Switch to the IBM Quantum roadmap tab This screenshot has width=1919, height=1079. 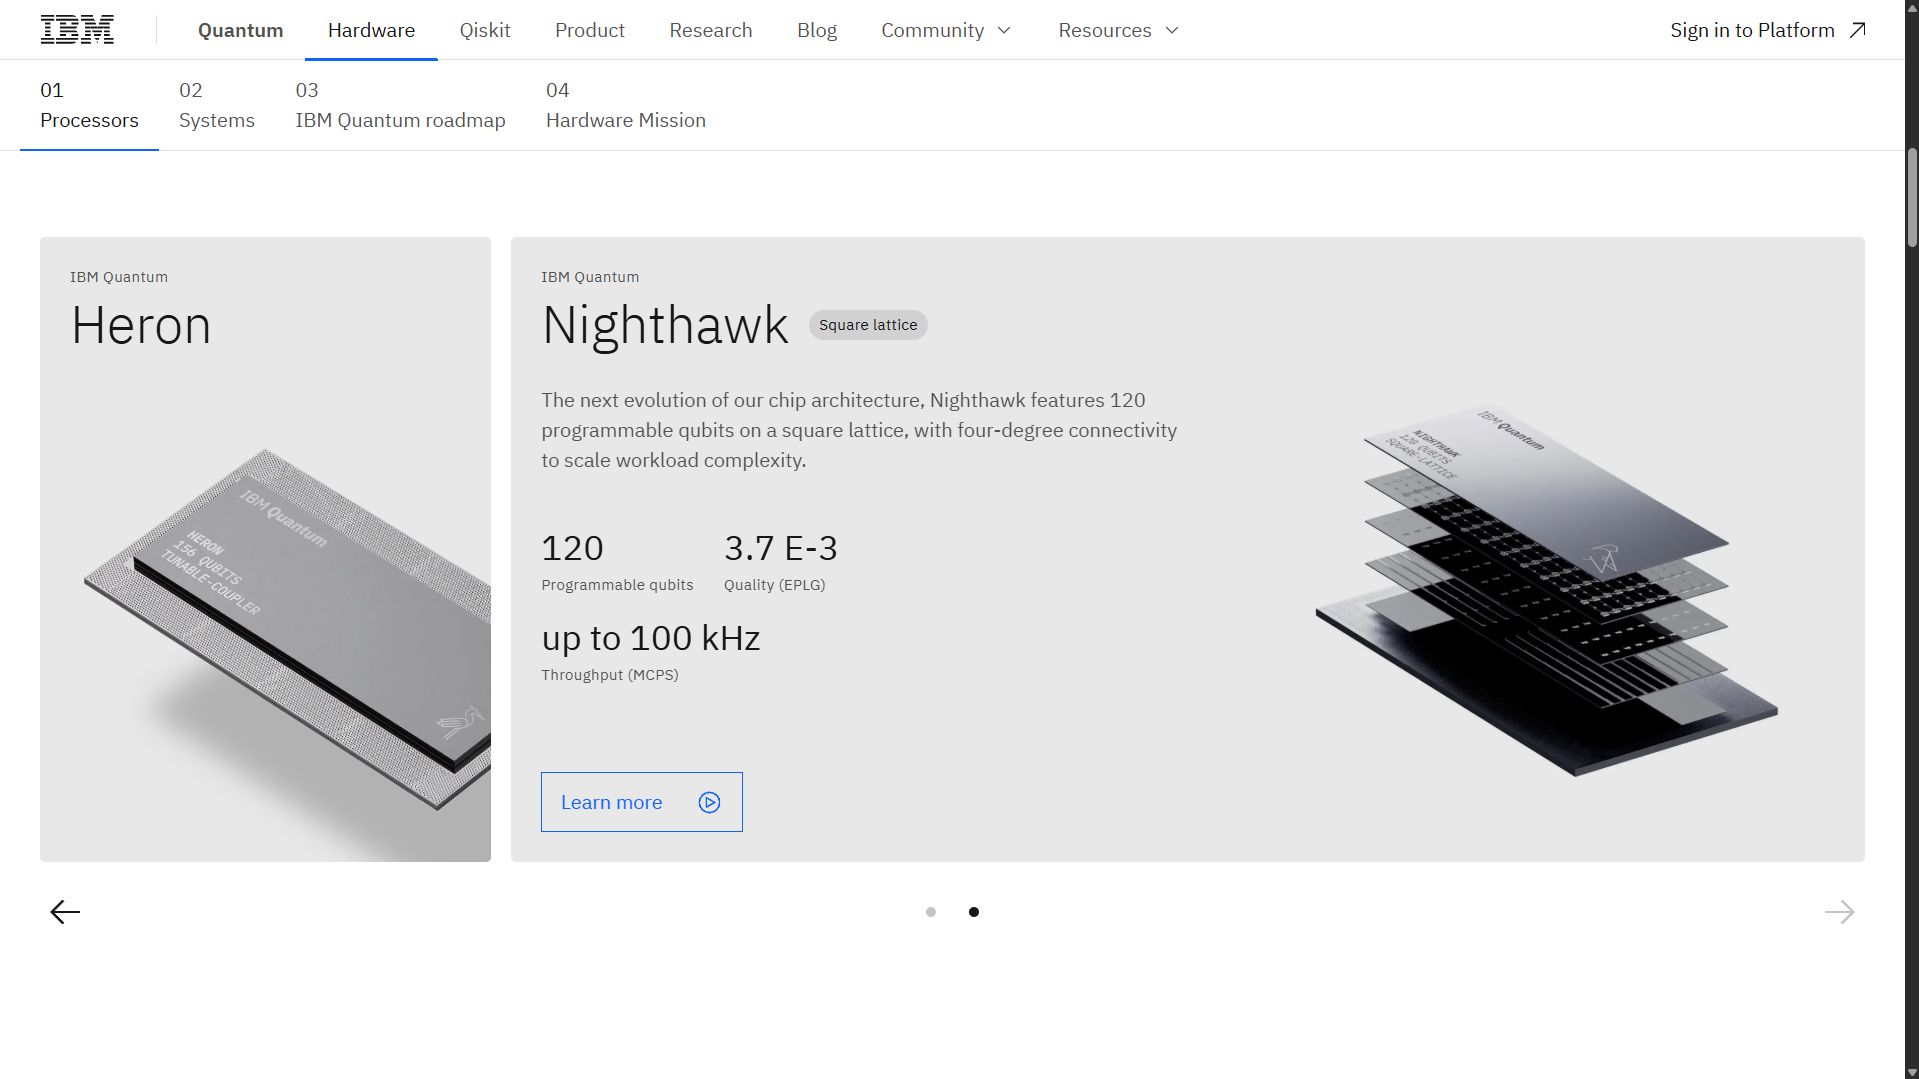click(400, 105)
